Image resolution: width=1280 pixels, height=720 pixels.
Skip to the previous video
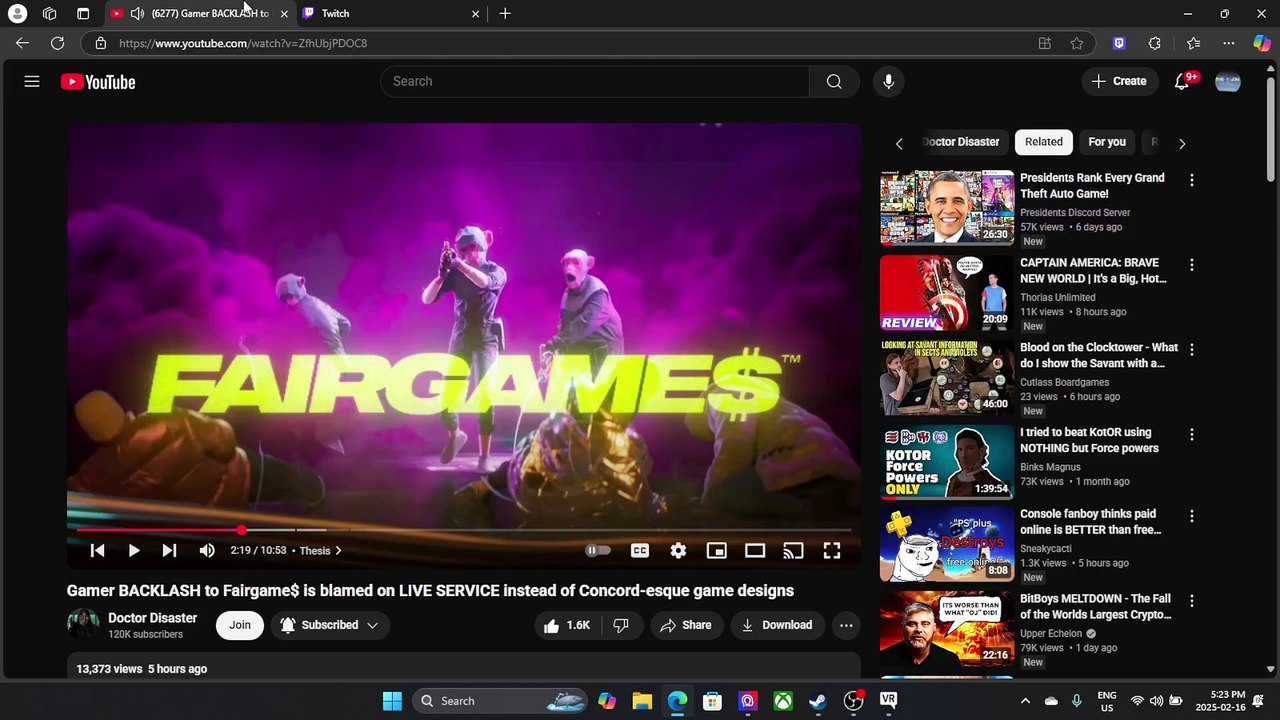pyautogui.click(x=97, y=550)
